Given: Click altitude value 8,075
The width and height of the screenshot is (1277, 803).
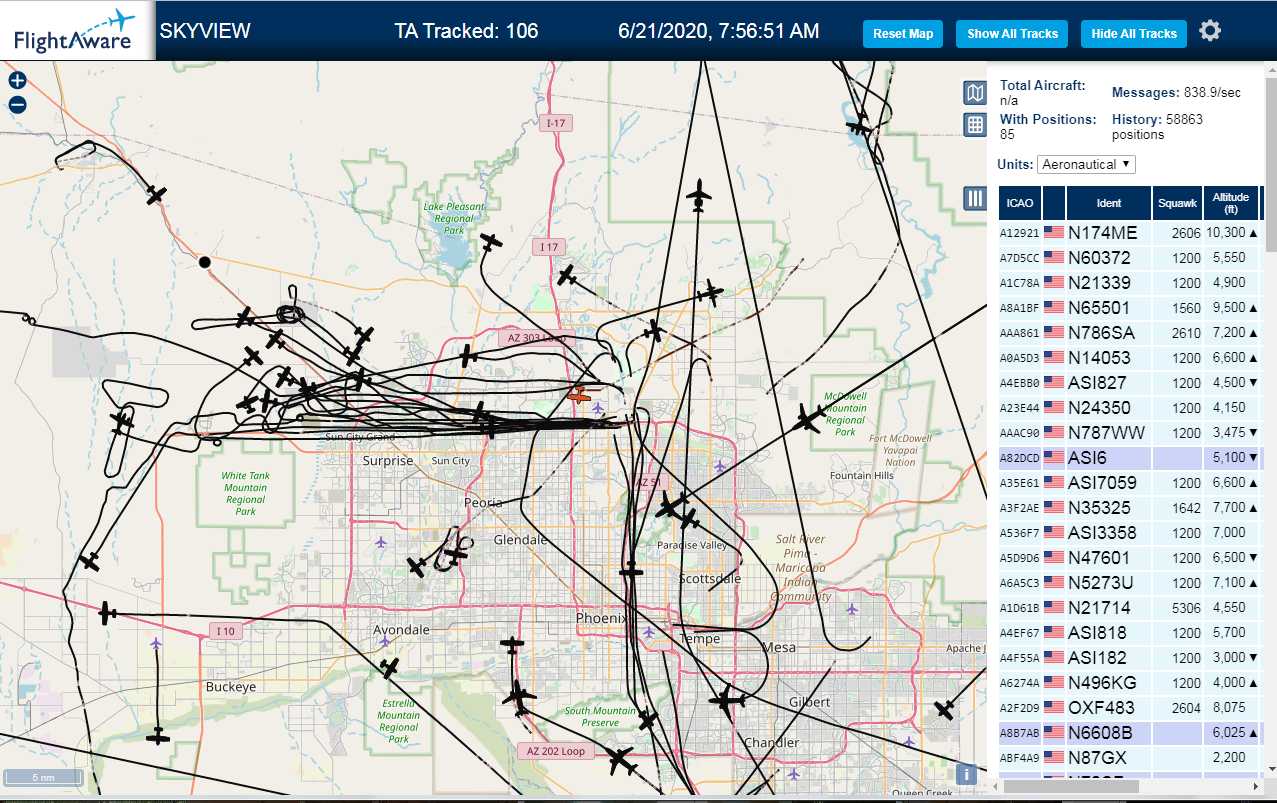Looking at the screenshot, I should coord(1228,707).
